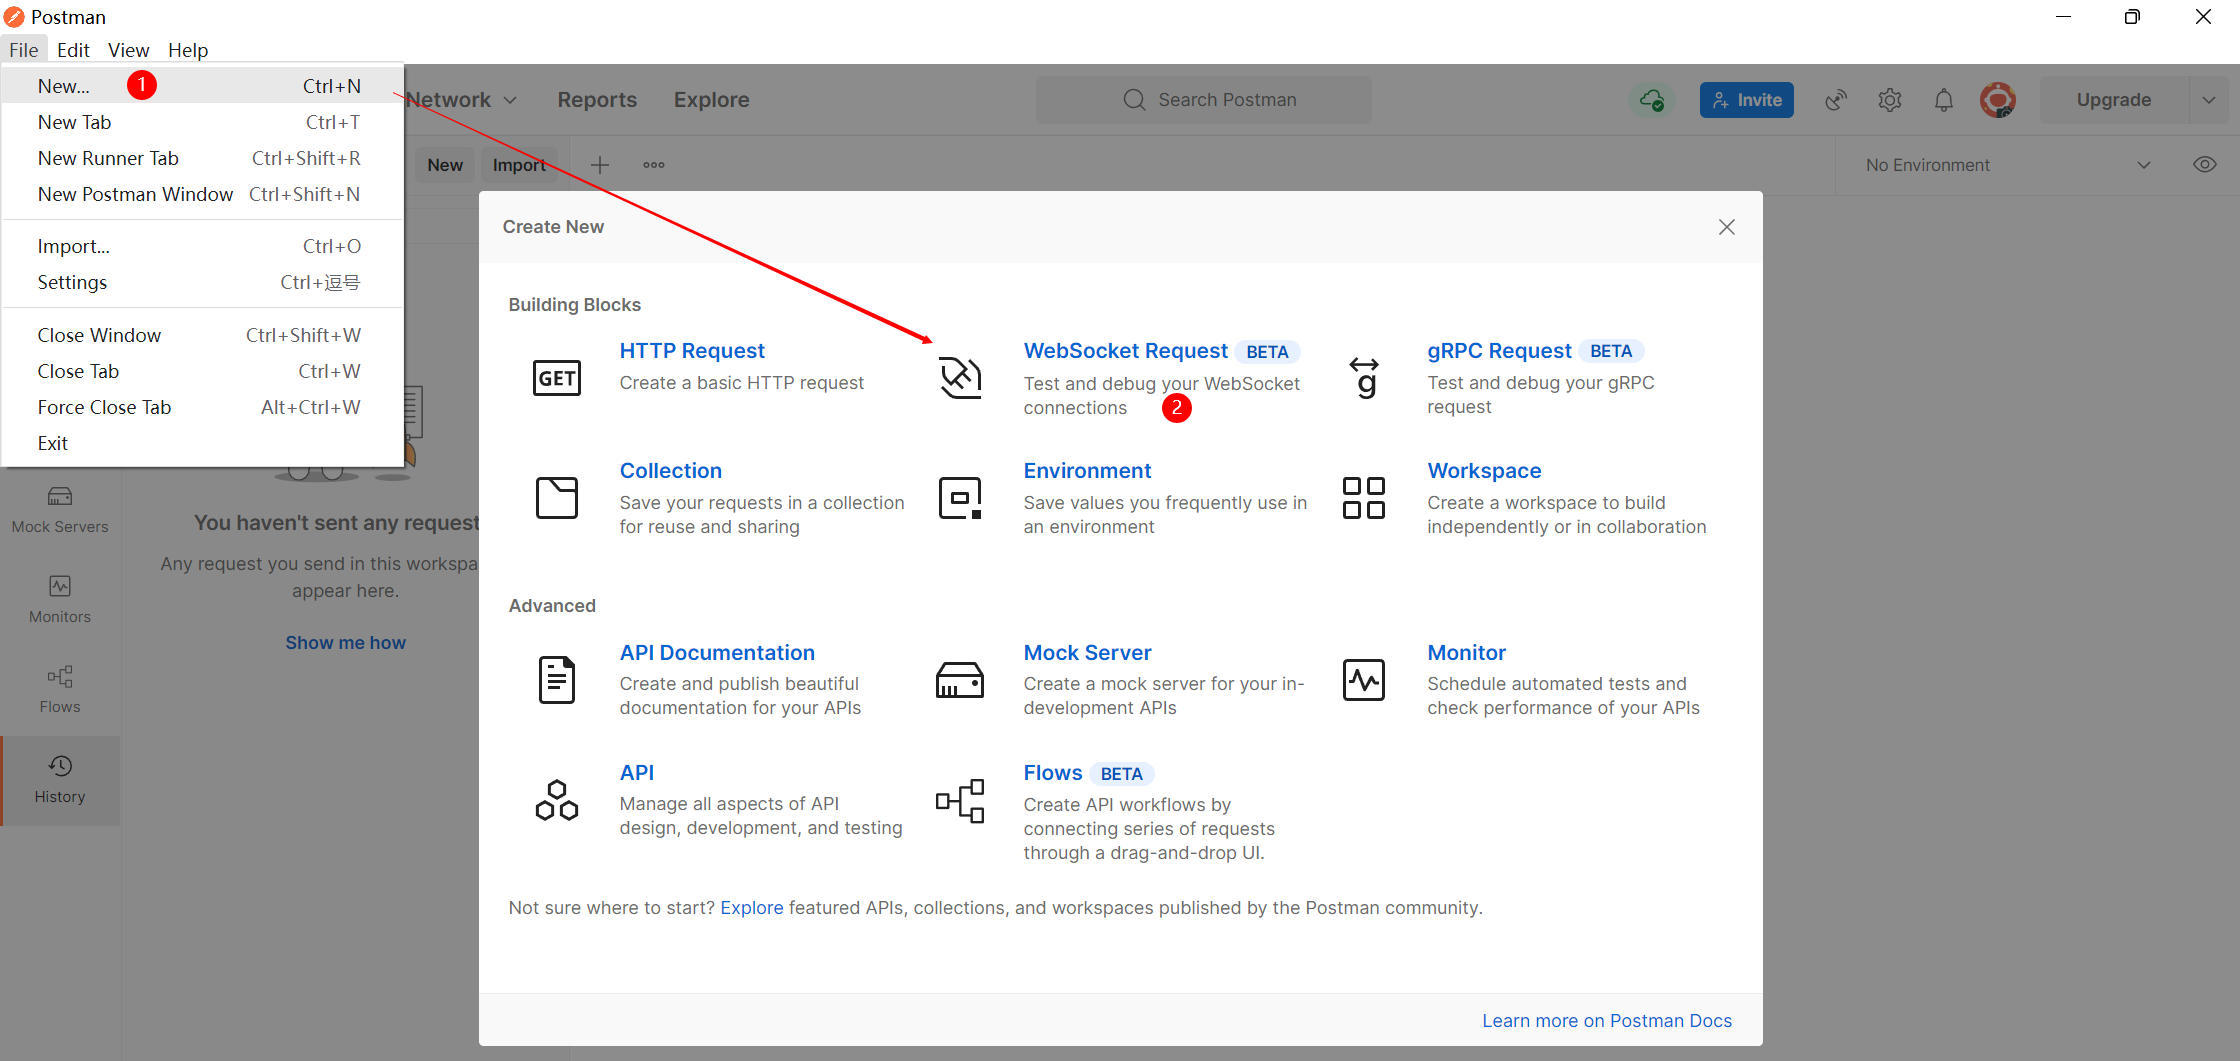2240x1061 pixels.
Task: Click the Show me how link
Action: 345,643
